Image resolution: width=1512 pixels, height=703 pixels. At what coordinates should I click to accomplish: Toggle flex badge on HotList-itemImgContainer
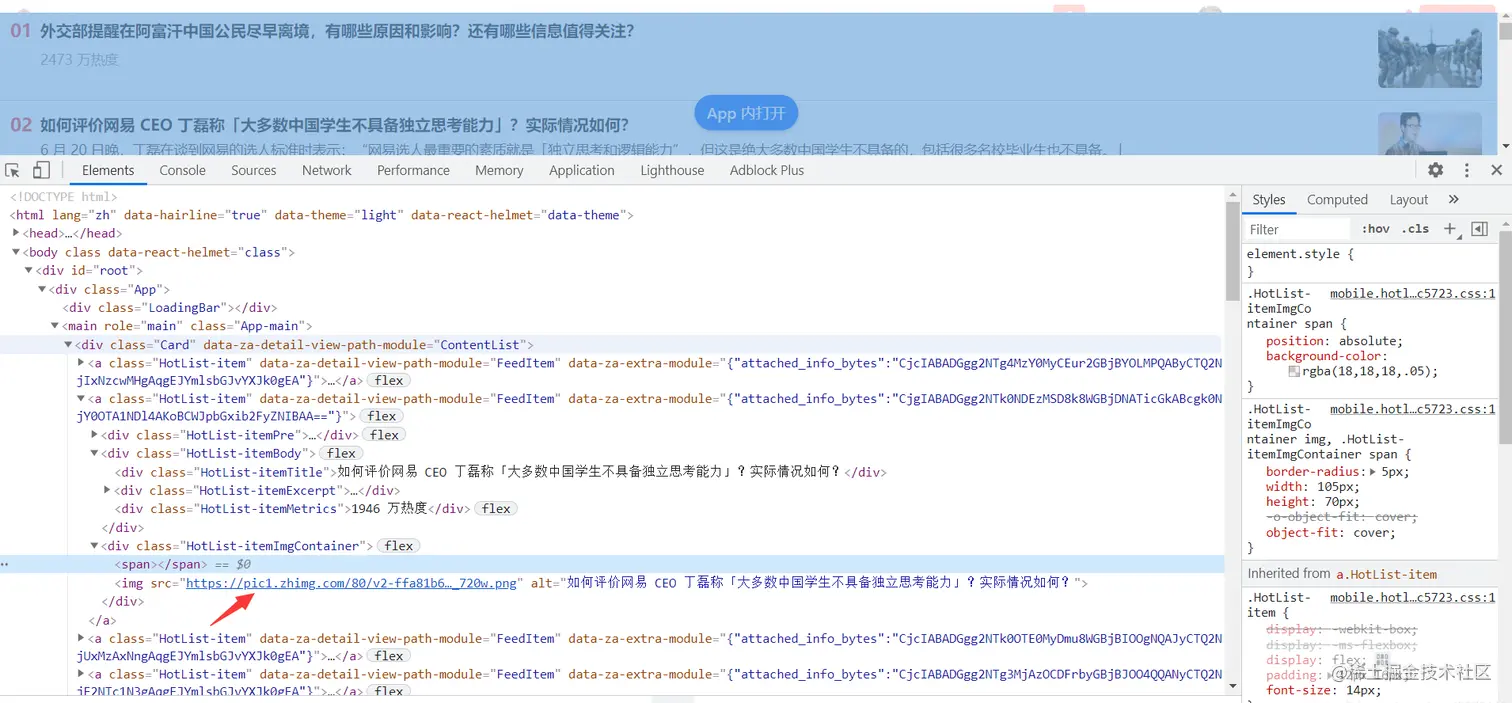(x=397, y=545)
